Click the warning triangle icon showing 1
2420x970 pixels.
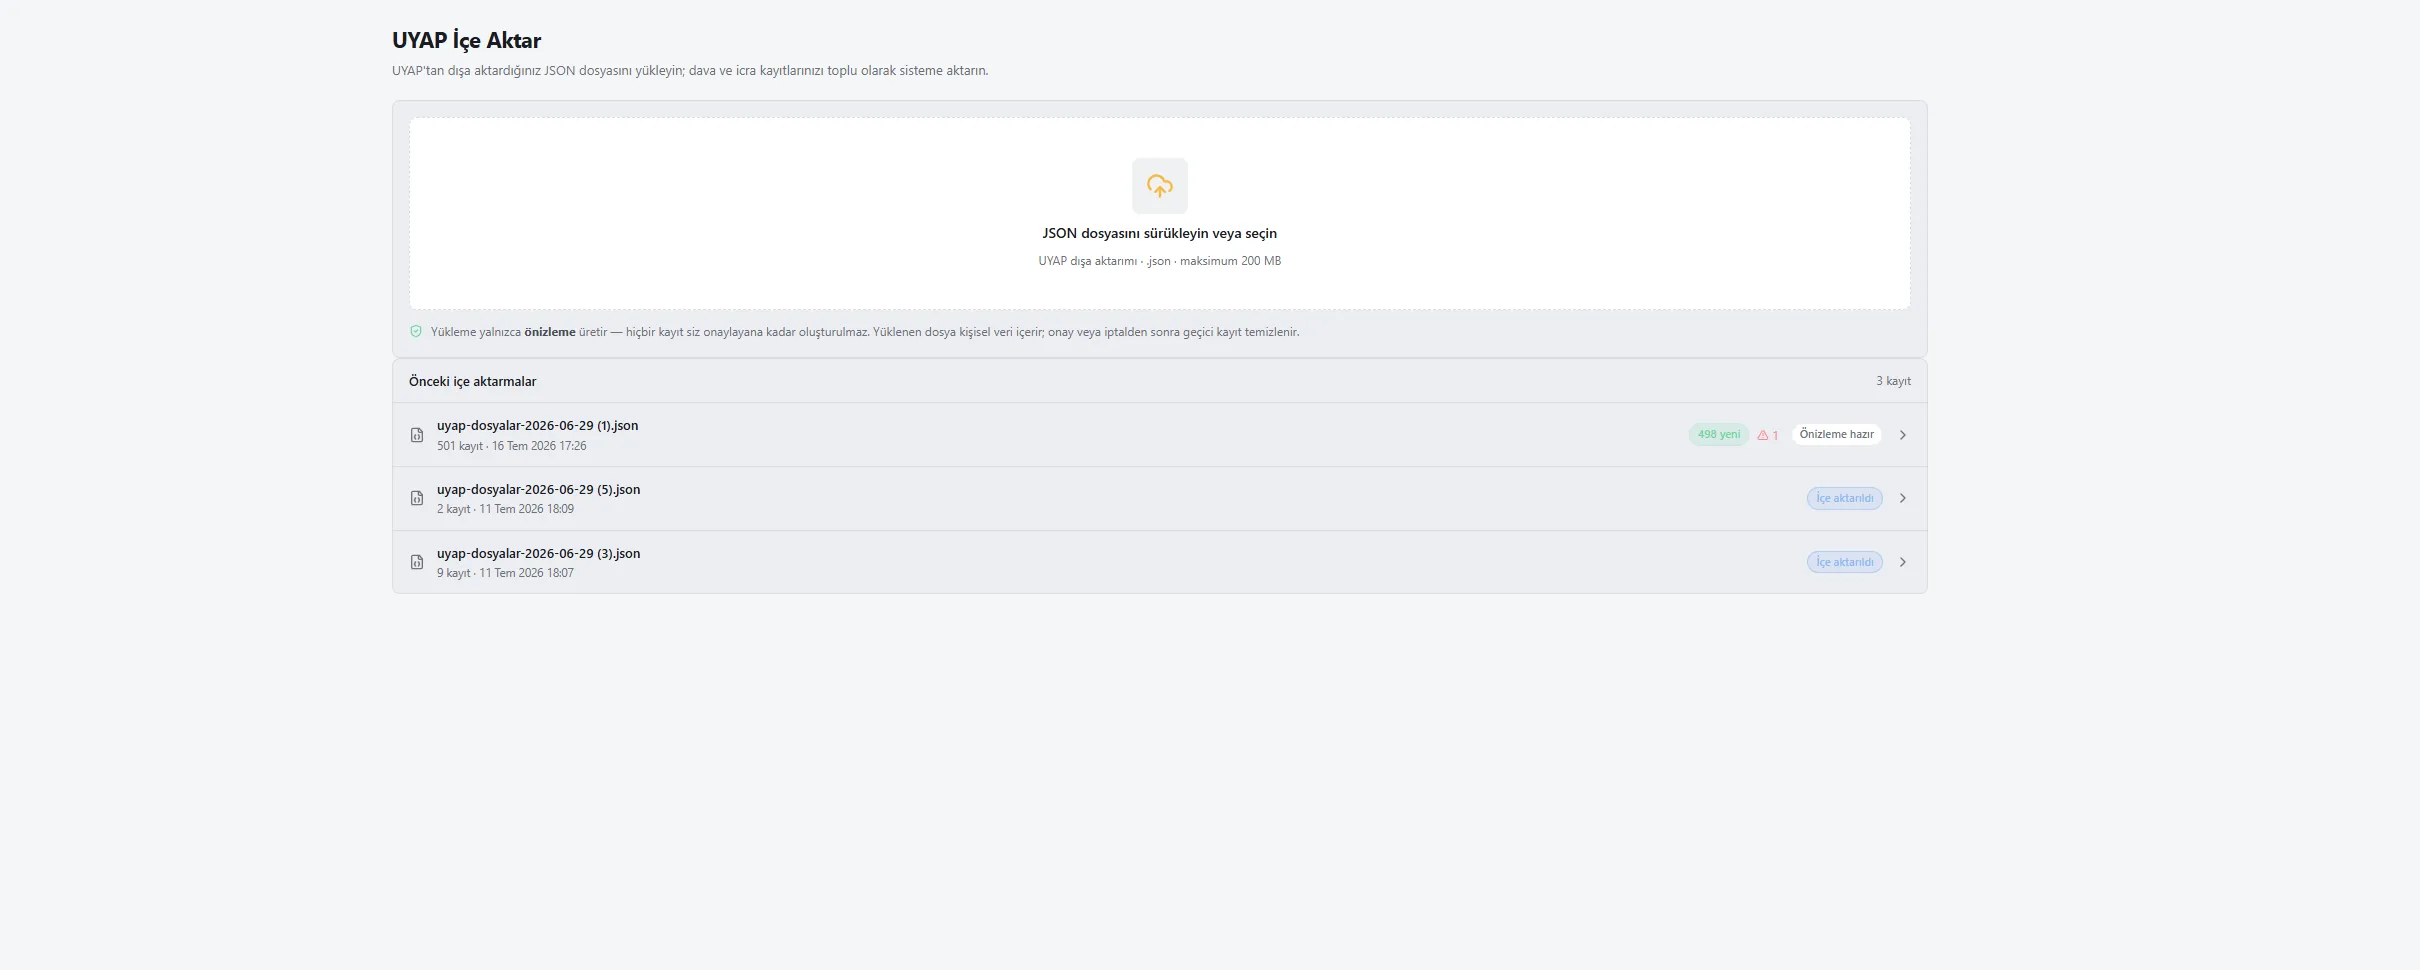1763,435
